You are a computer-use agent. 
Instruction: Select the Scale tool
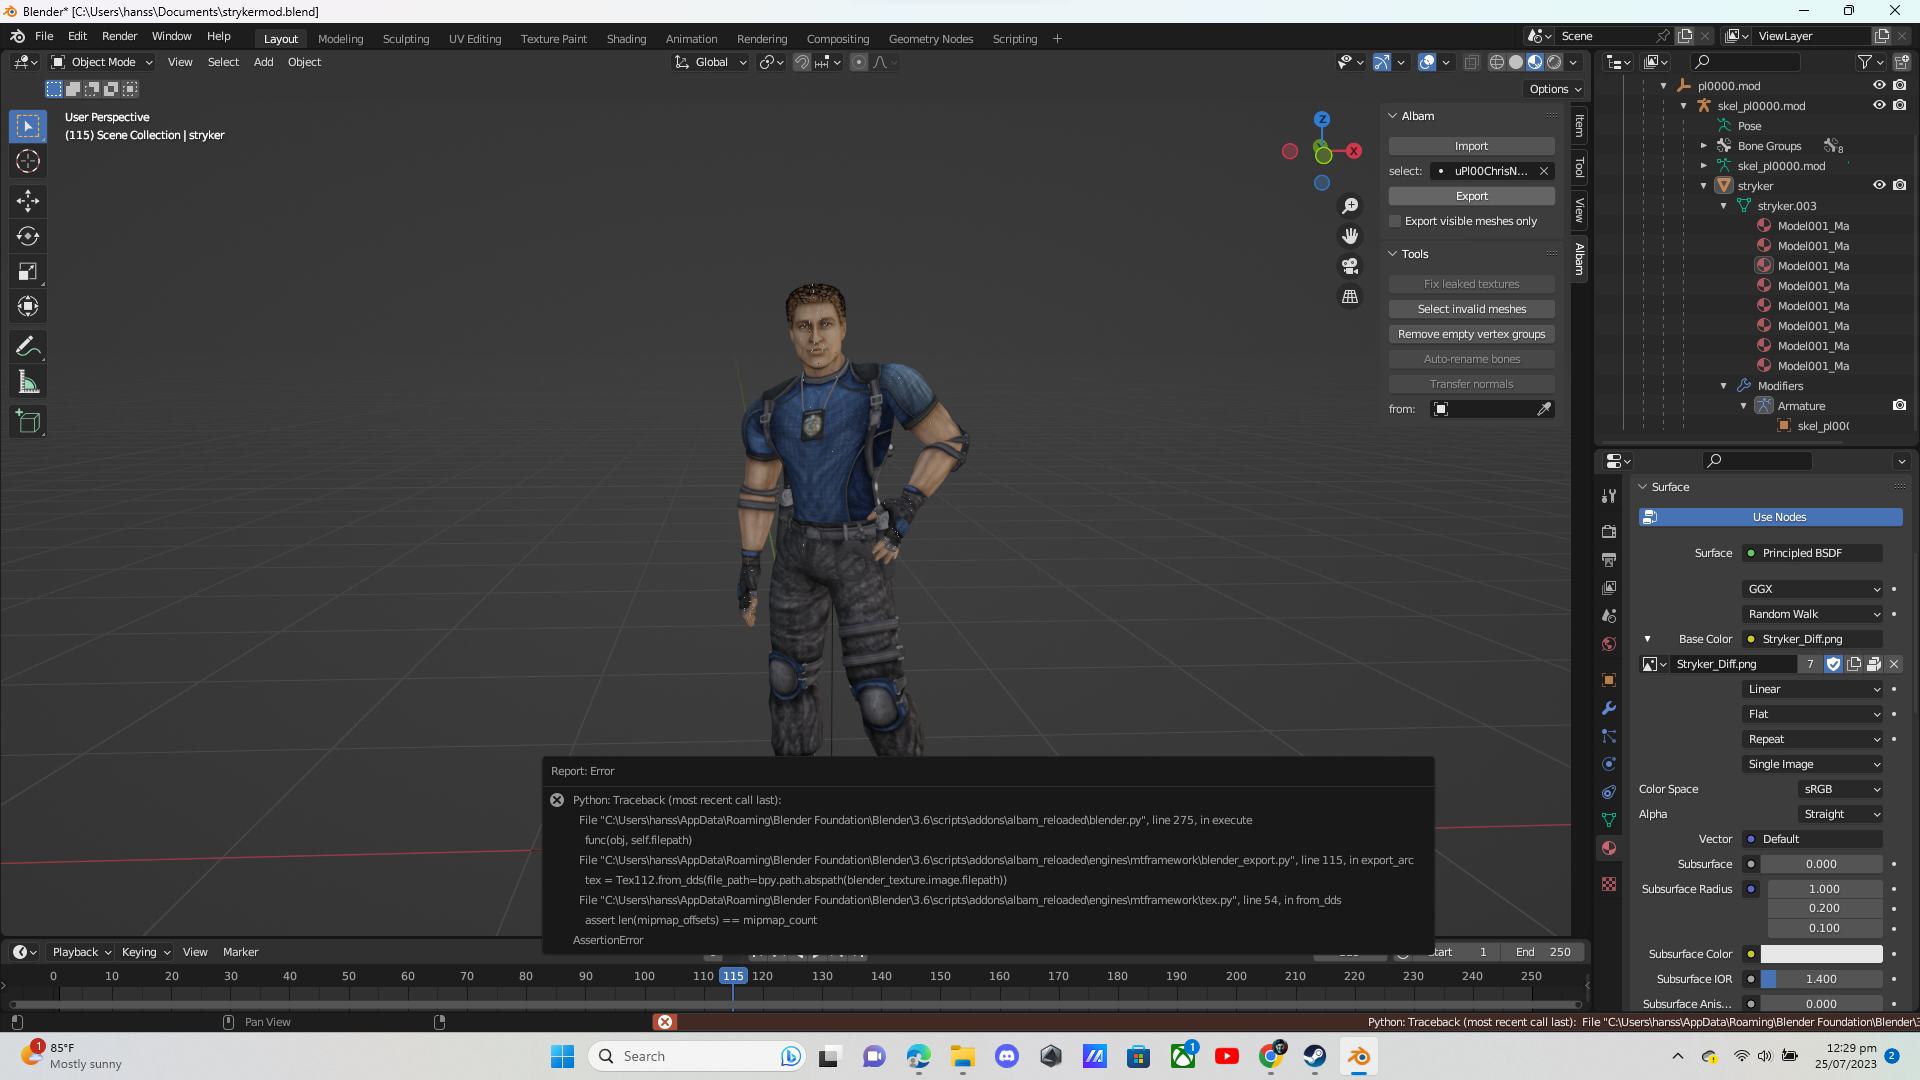coord(28,271)
